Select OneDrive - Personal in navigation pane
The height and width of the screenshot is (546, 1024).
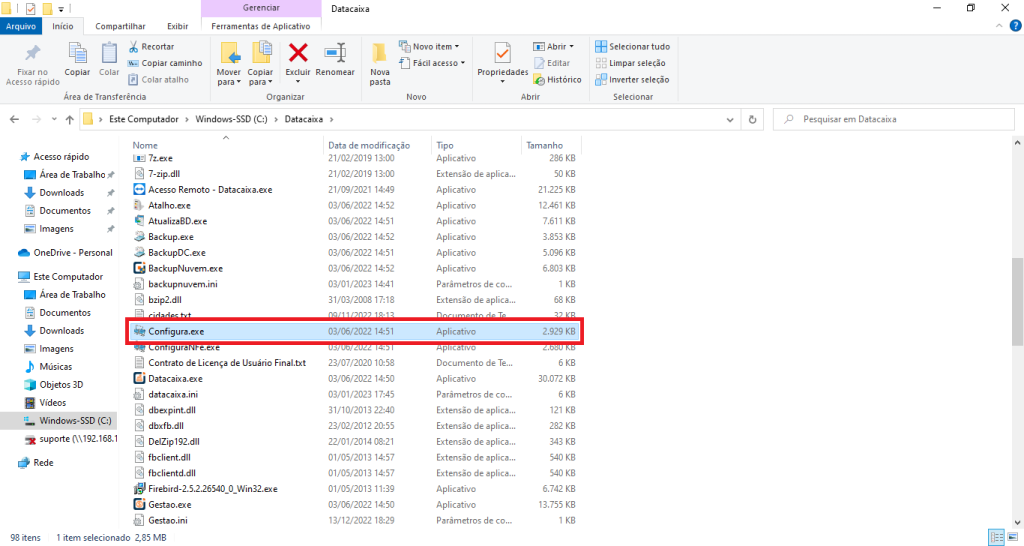pos(66,253)
